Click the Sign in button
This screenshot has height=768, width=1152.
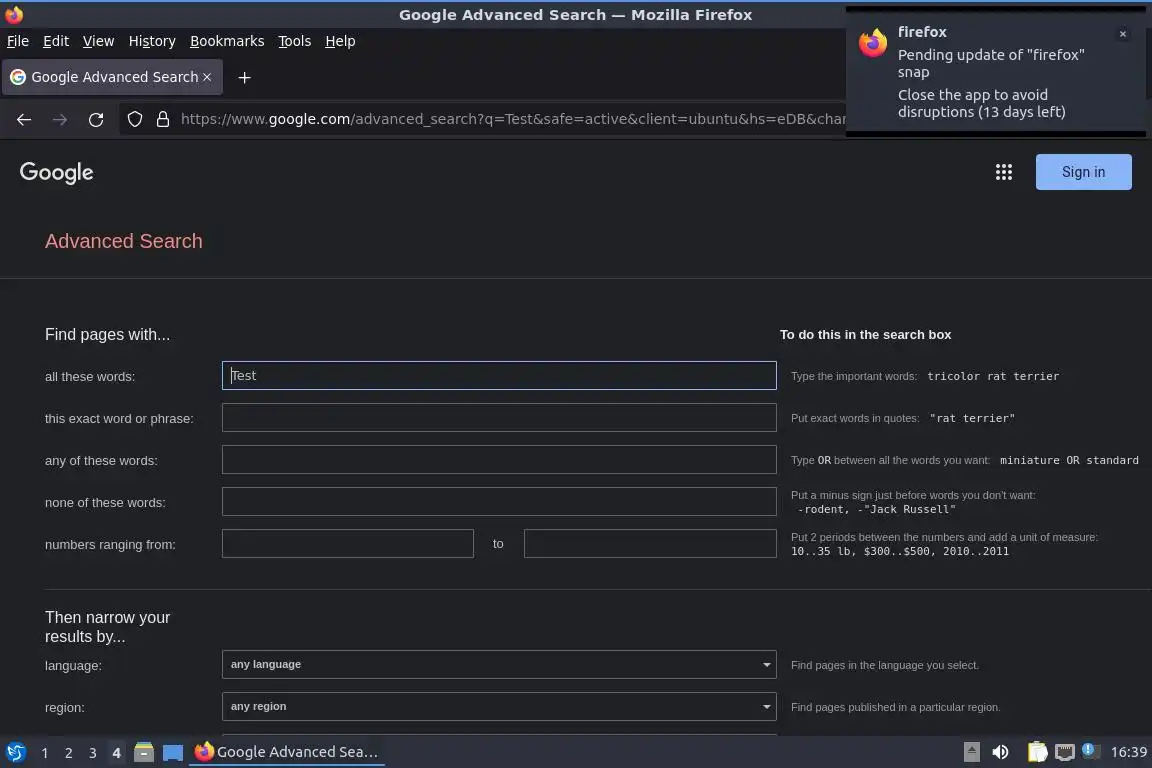(x=1083, y=172)
